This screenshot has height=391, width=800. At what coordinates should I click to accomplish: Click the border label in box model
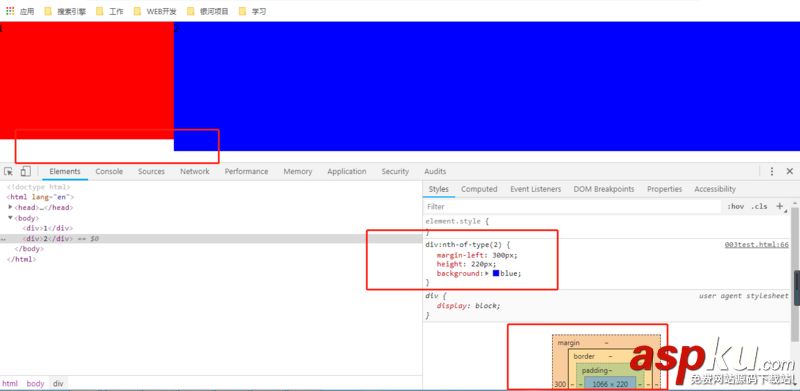[x=584, y=356]
